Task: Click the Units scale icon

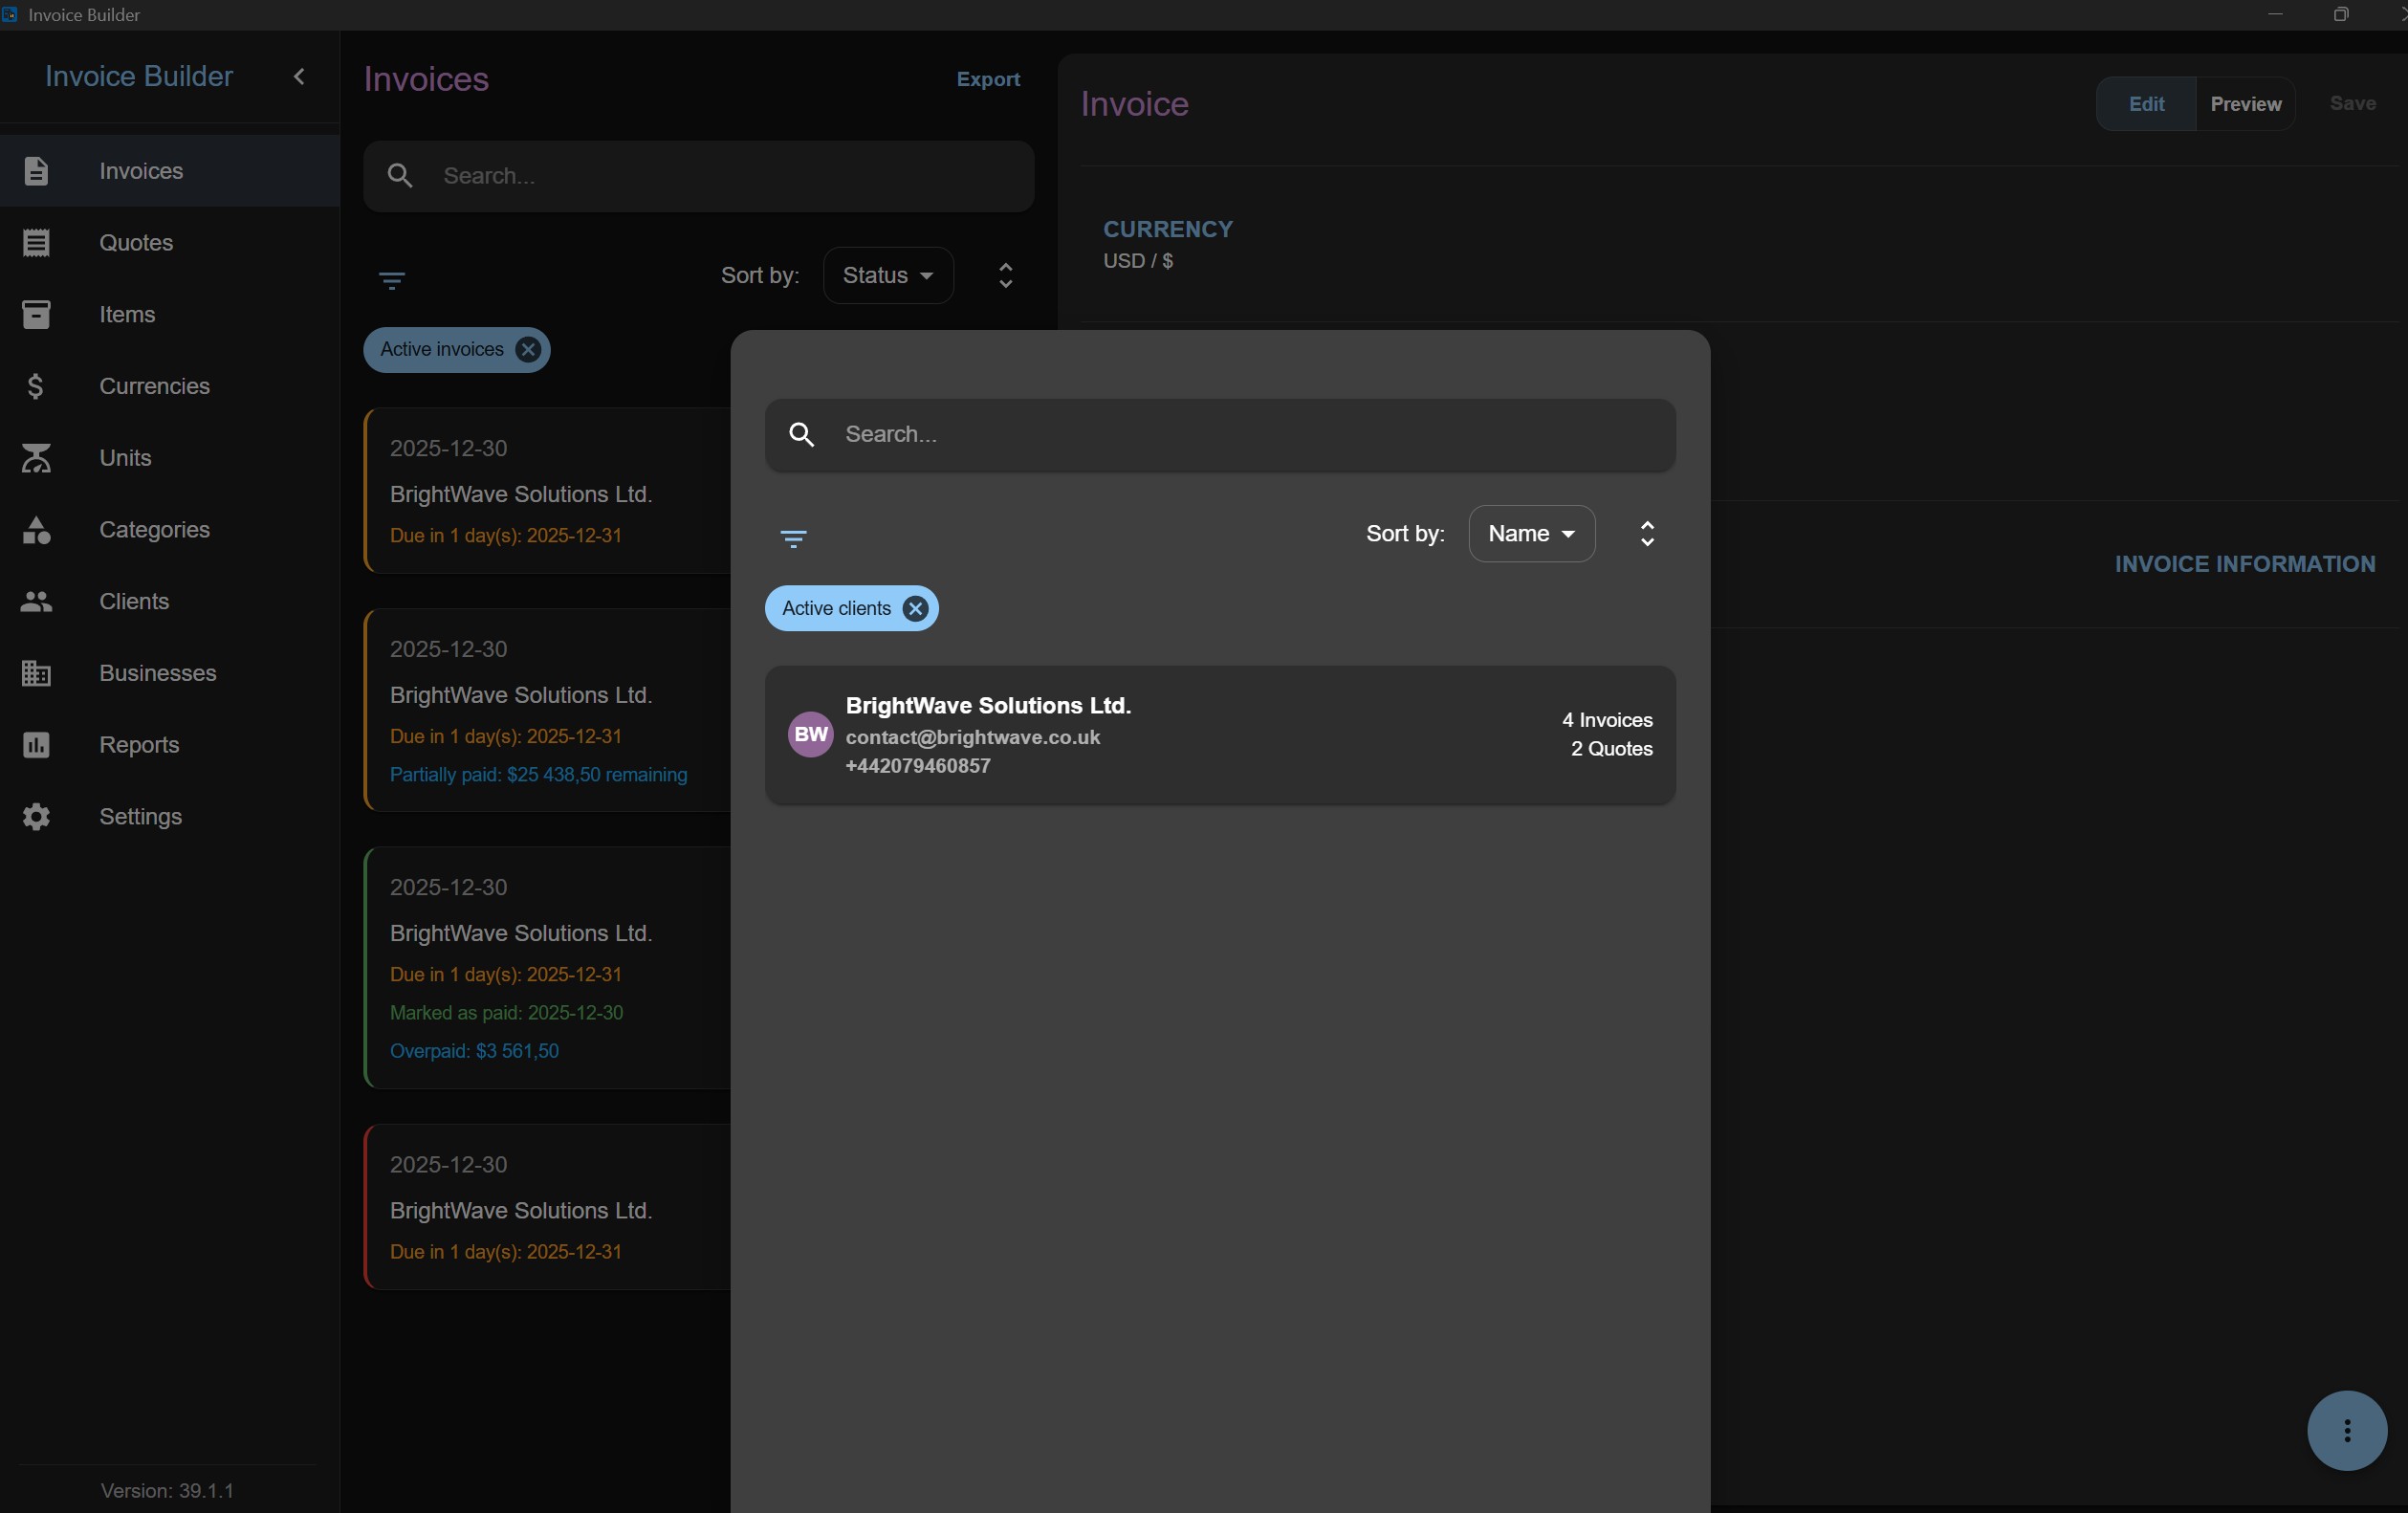Action: [x=36, y=458]
